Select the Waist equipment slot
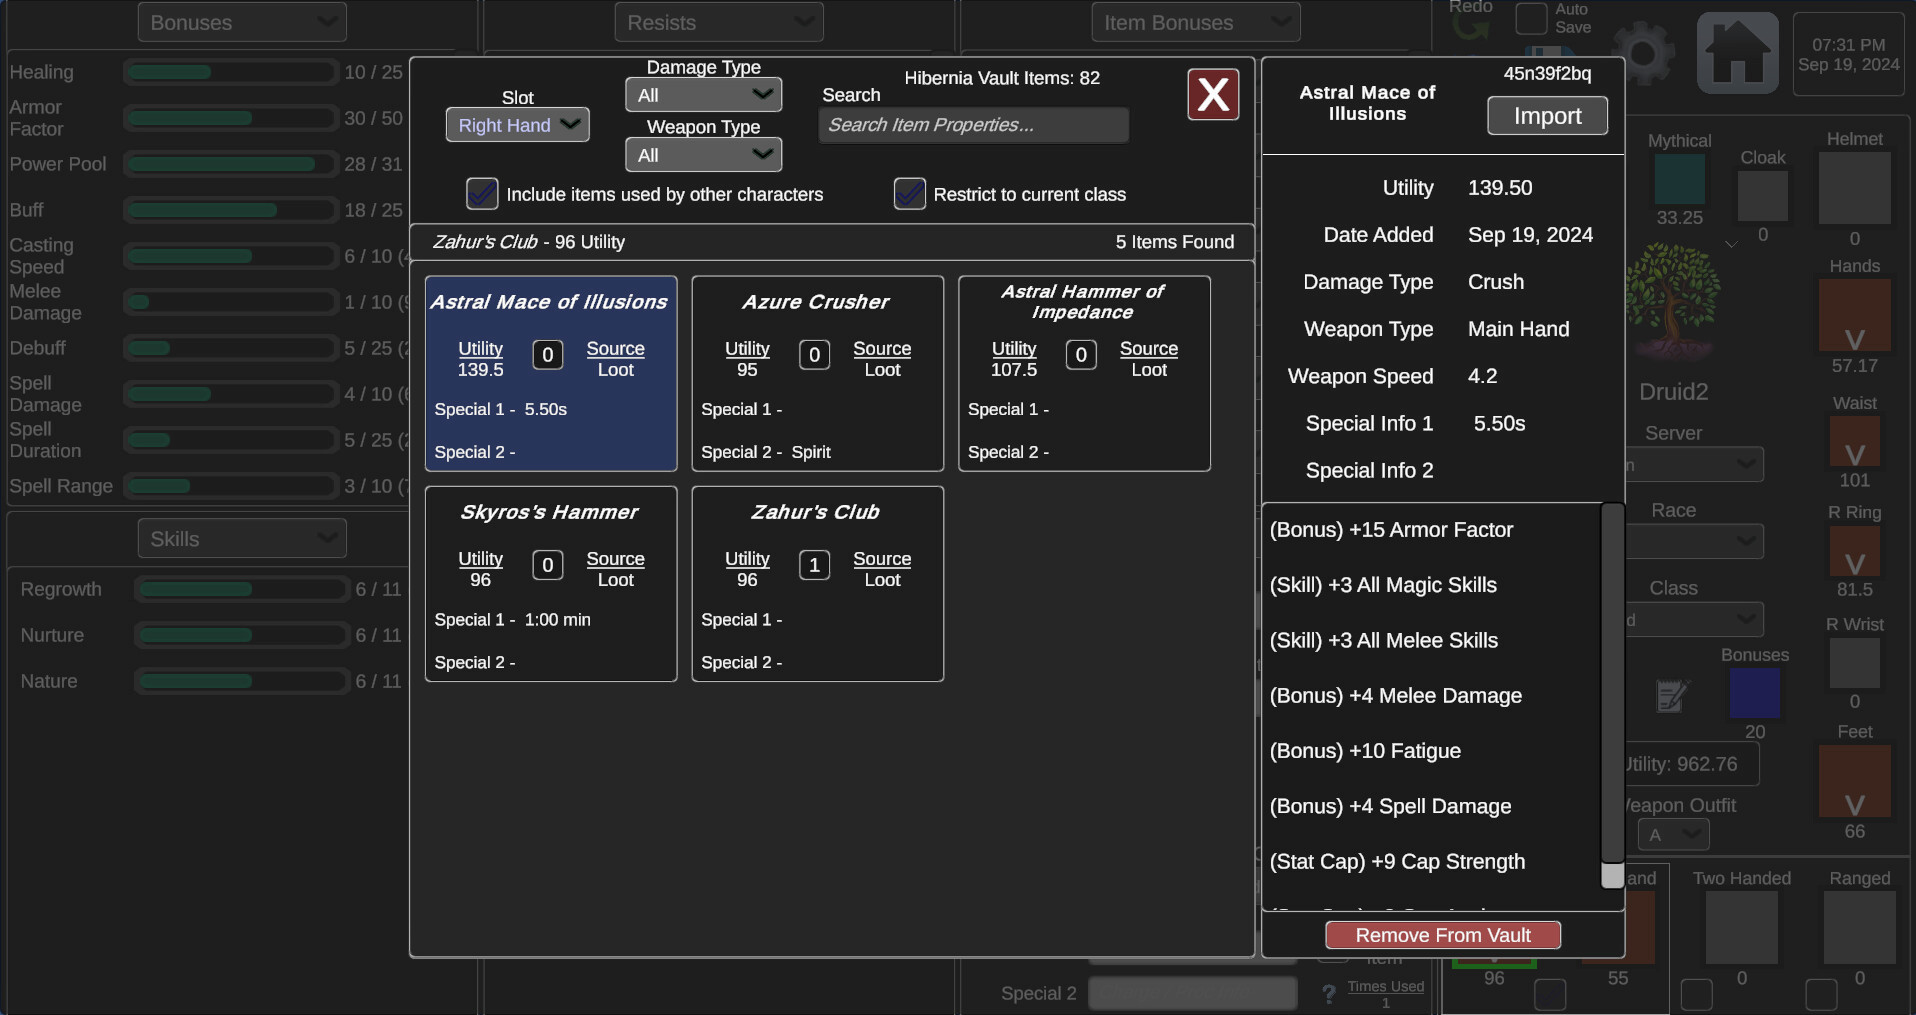The height and width of the screenshot is (1015, 1916). (x=1854, y=441)
